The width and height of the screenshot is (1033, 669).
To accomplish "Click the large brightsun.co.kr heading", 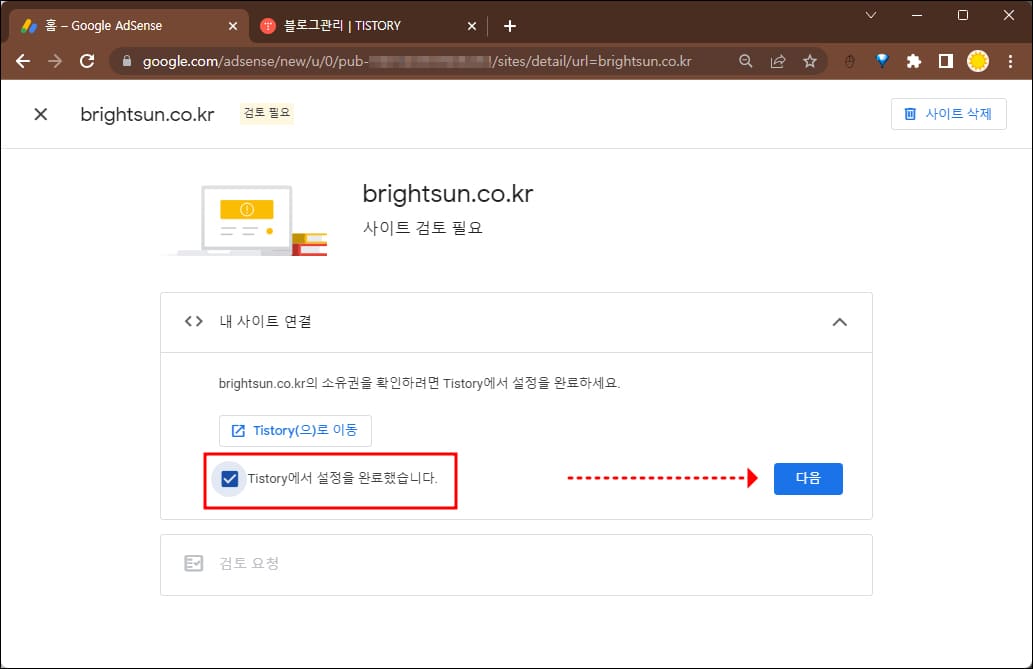I will (448, 194).
